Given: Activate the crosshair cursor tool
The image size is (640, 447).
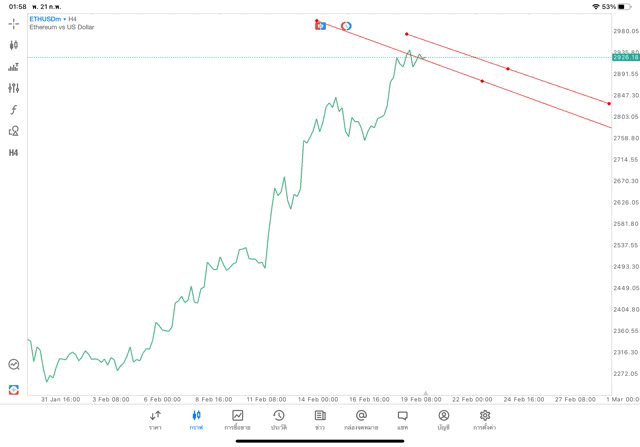Looking at the screenshot, I should (x=14, y=23).
